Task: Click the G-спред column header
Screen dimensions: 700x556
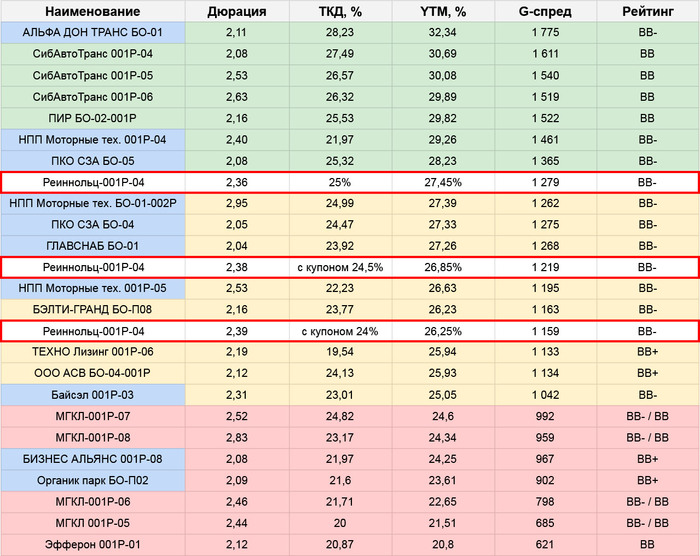Action: 544,12
